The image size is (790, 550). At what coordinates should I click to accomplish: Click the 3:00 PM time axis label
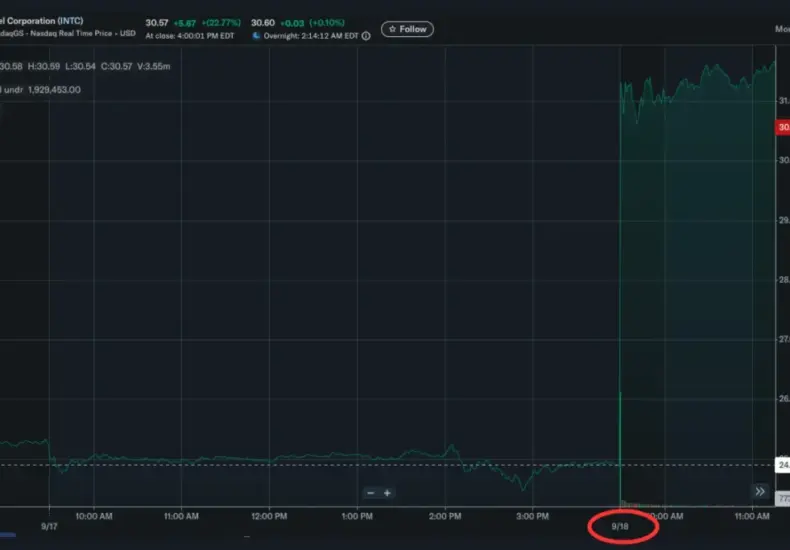(x=533, y=516)
